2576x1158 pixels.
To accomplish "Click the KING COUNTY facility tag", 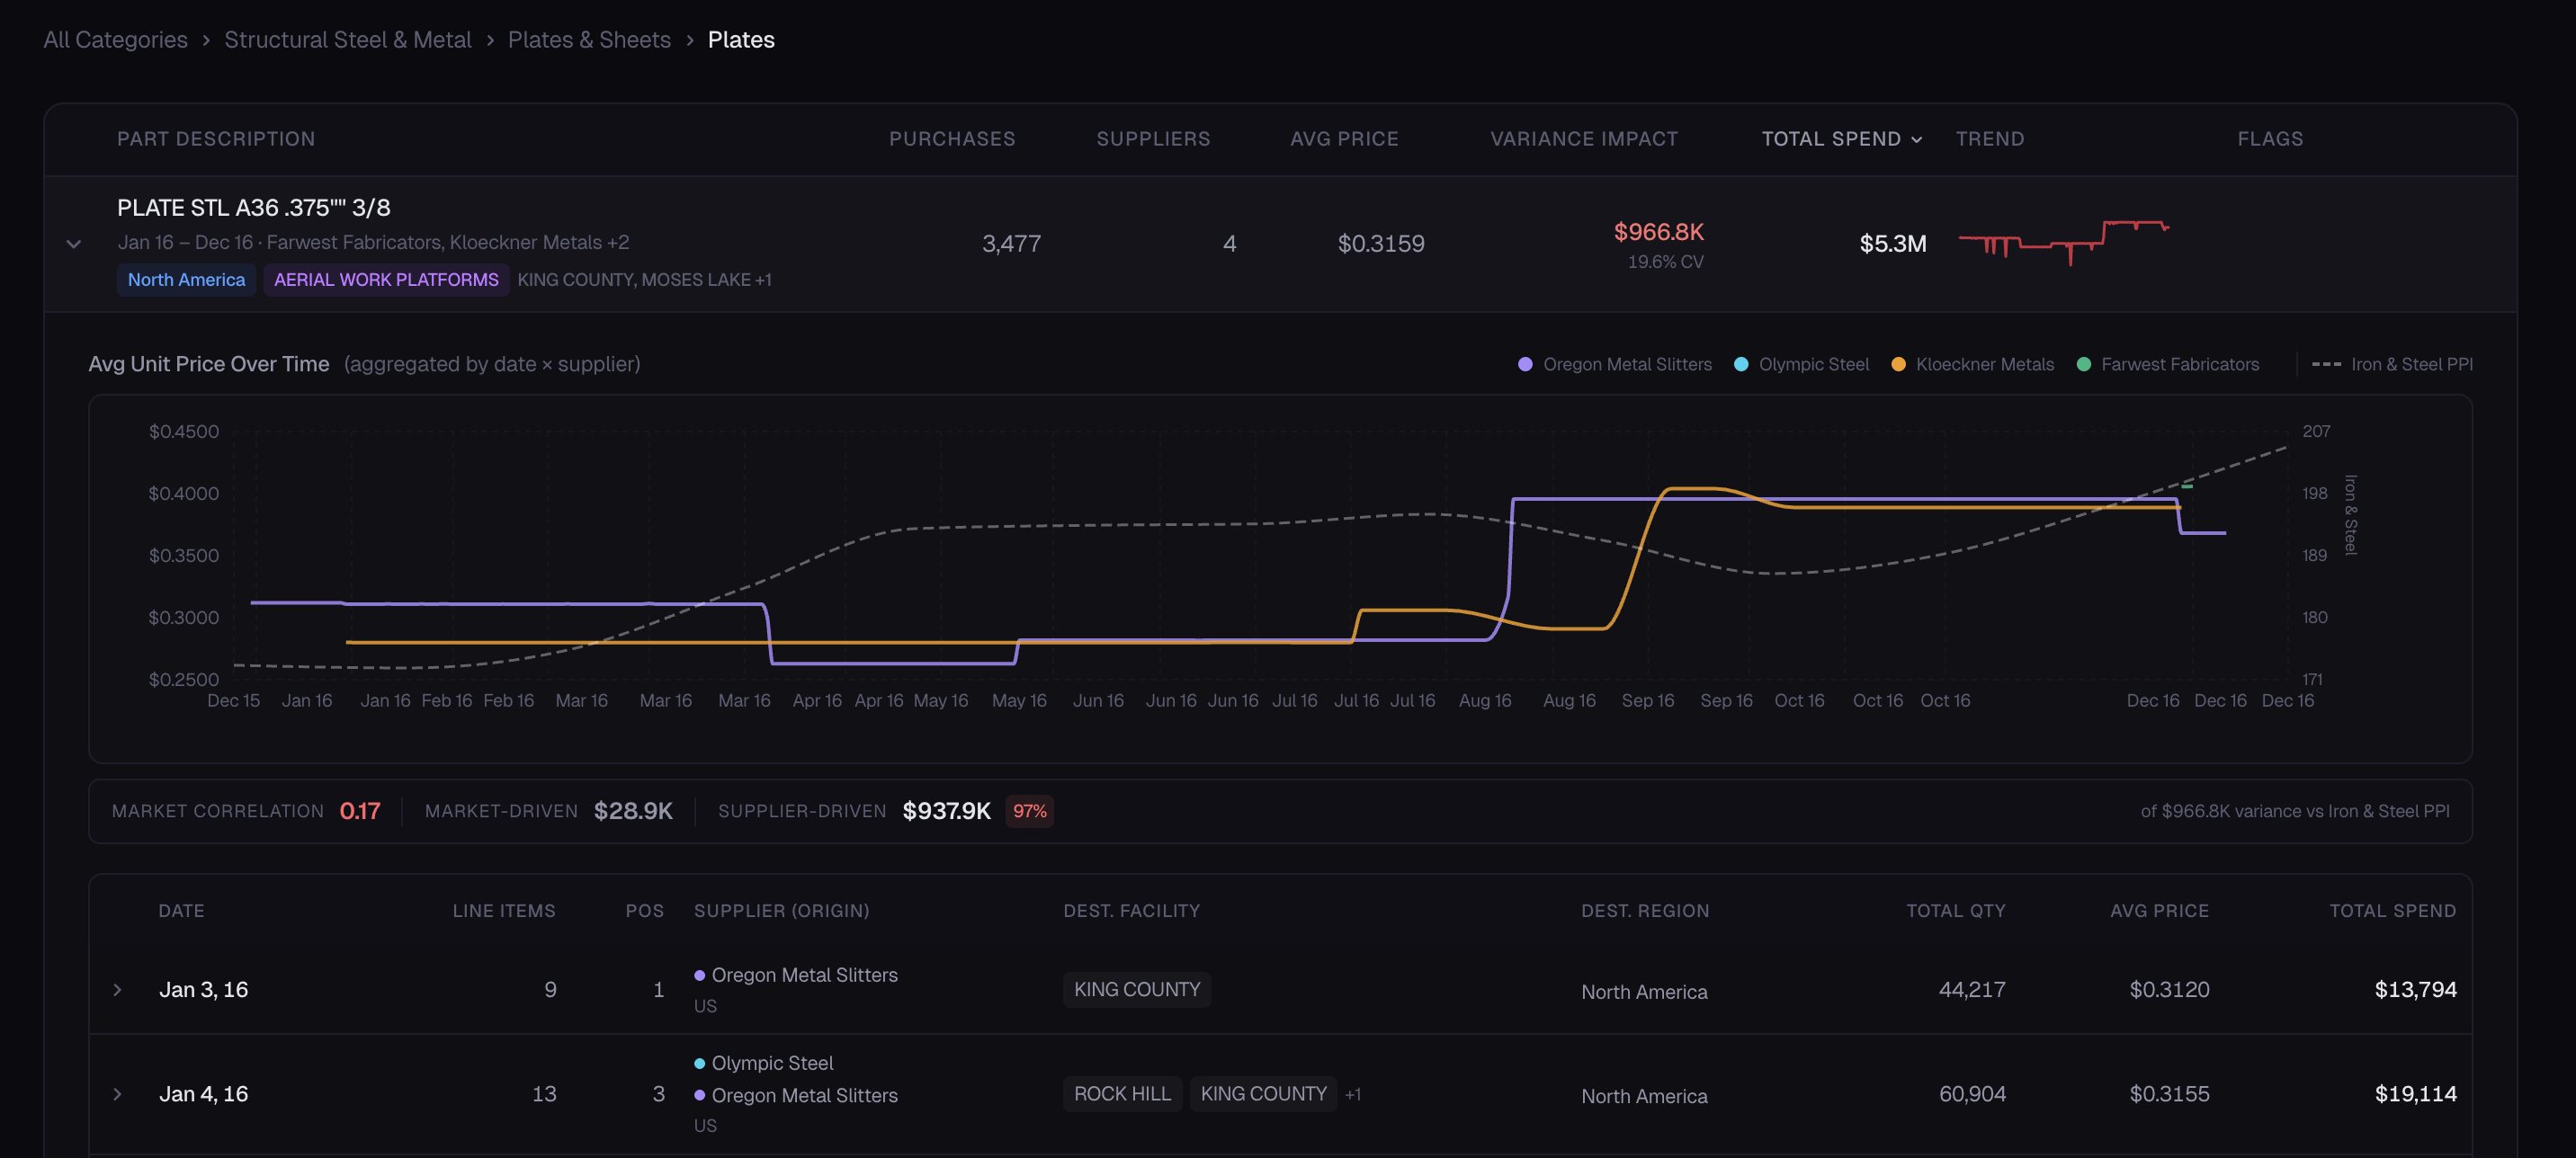I will tap(1136, 989).
